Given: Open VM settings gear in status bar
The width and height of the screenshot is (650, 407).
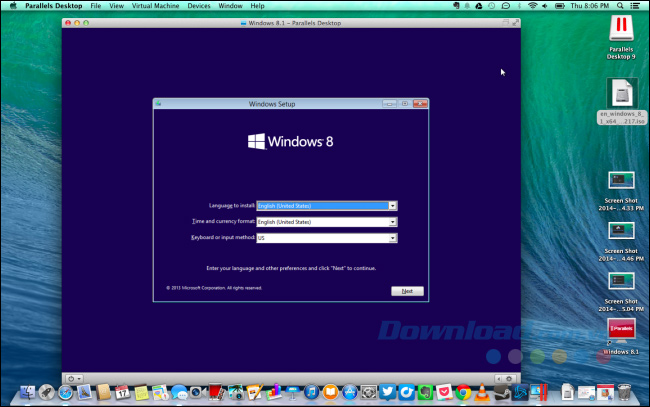Looking at the screenshot, I should pos(509,378).
